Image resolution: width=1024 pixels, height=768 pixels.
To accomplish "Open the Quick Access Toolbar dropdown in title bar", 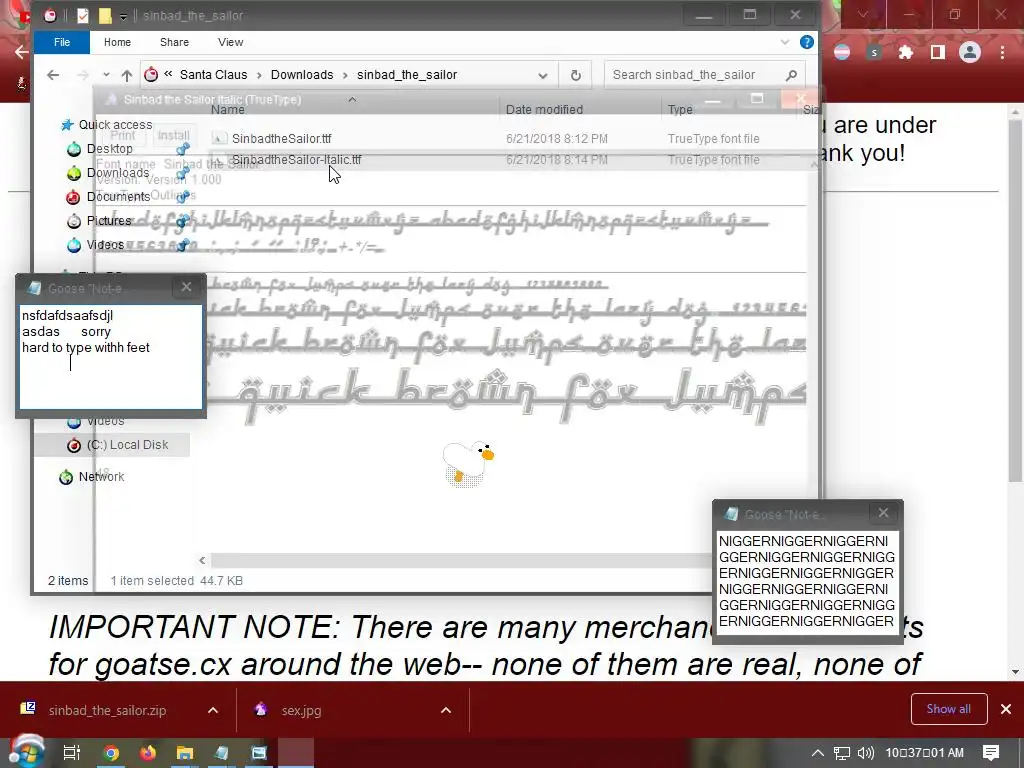I will (x=123, y=16).
